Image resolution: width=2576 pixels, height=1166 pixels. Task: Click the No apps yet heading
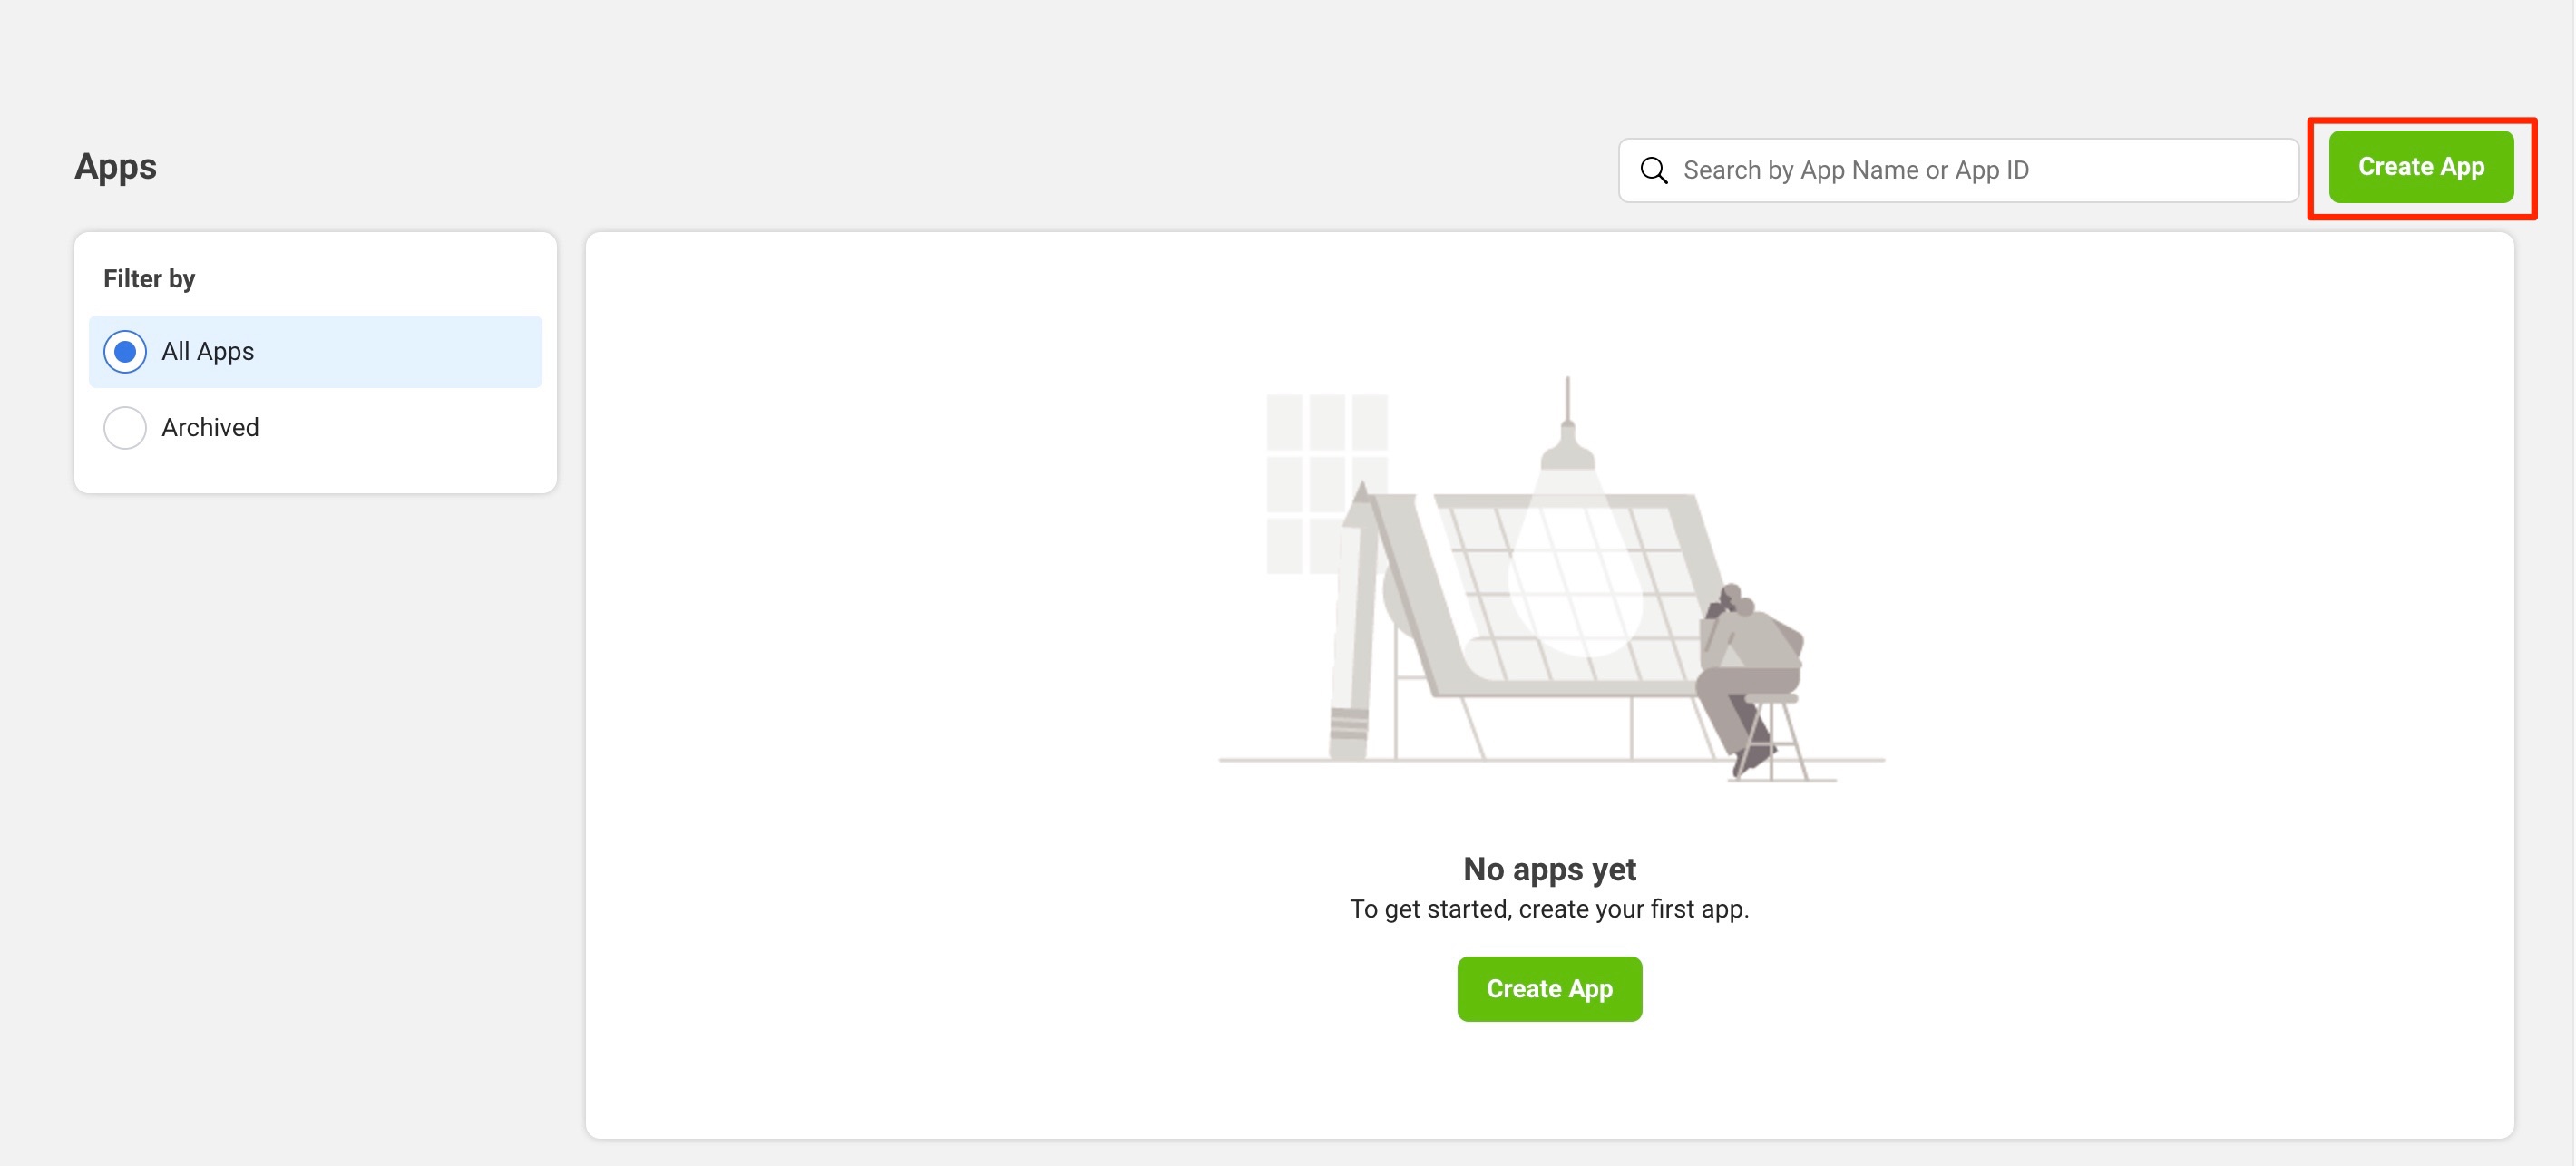coord(1549,869)
